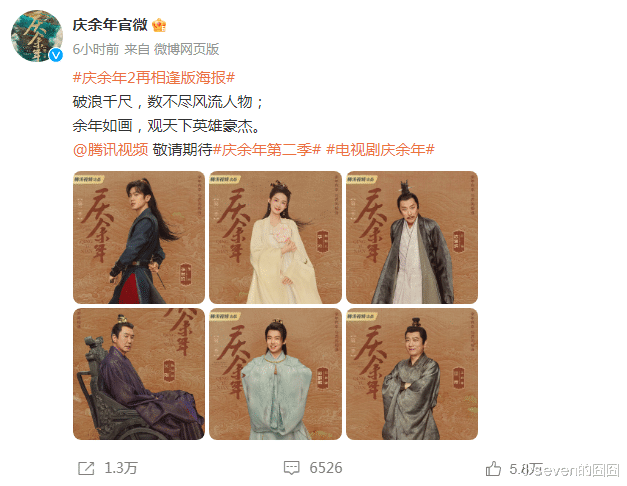Click the blue verified badge on avatar

click(56, 55)
